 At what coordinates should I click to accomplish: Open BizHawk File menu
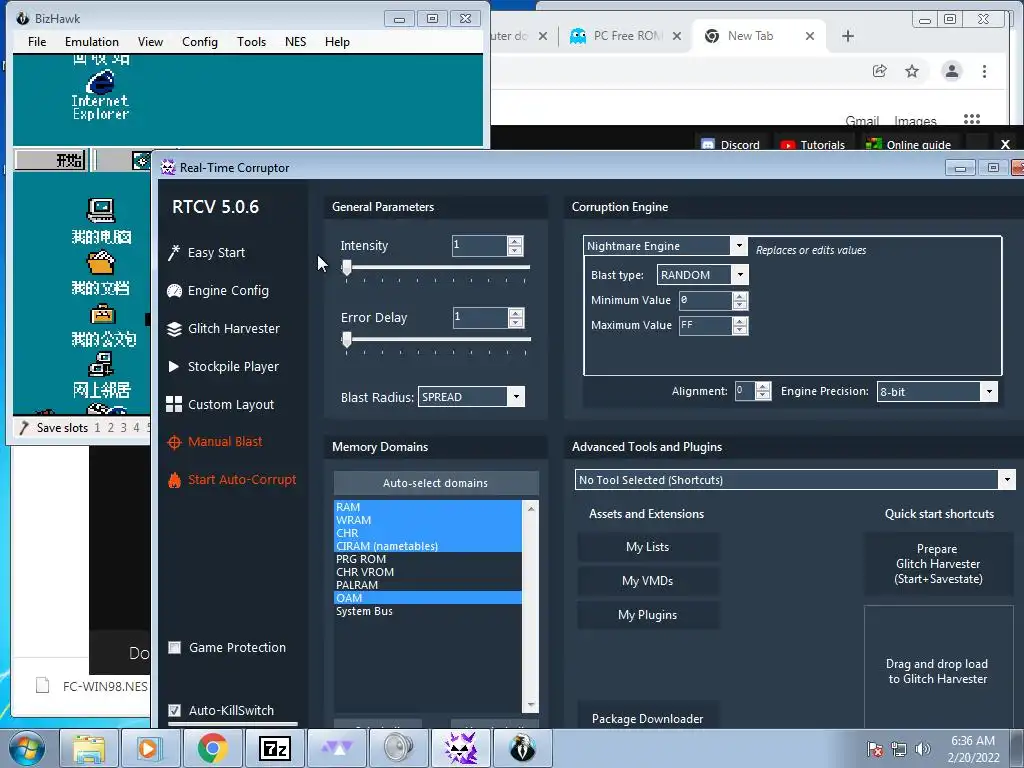pos(37,42)
